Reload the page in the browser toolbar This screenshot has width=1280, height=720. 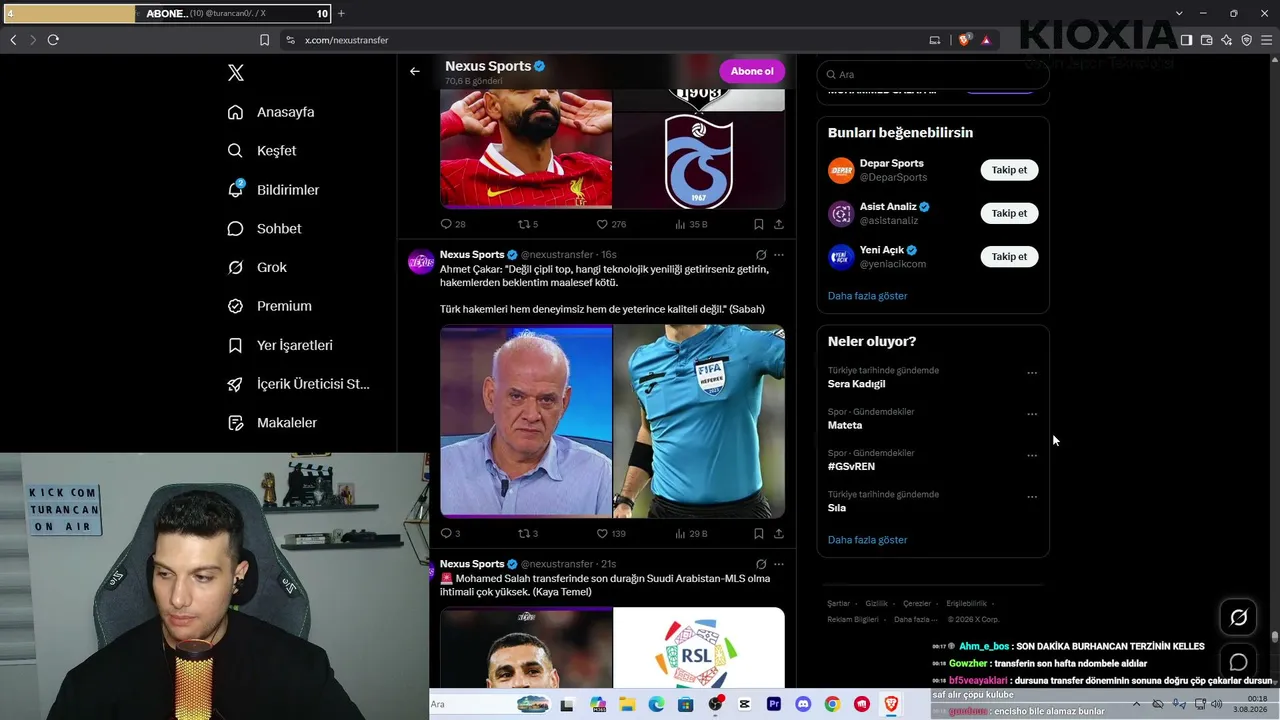point(53,40)
